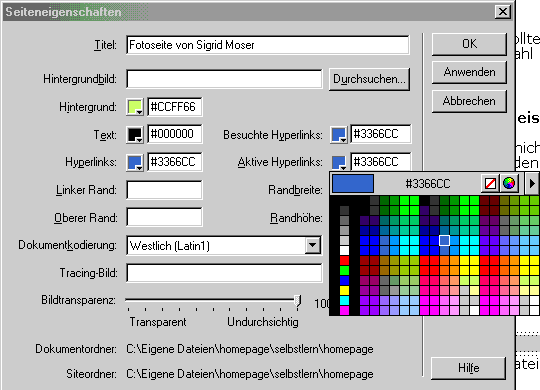Focus the Hintergrundbild path field

pyautogui.click(x=224, y=79)
